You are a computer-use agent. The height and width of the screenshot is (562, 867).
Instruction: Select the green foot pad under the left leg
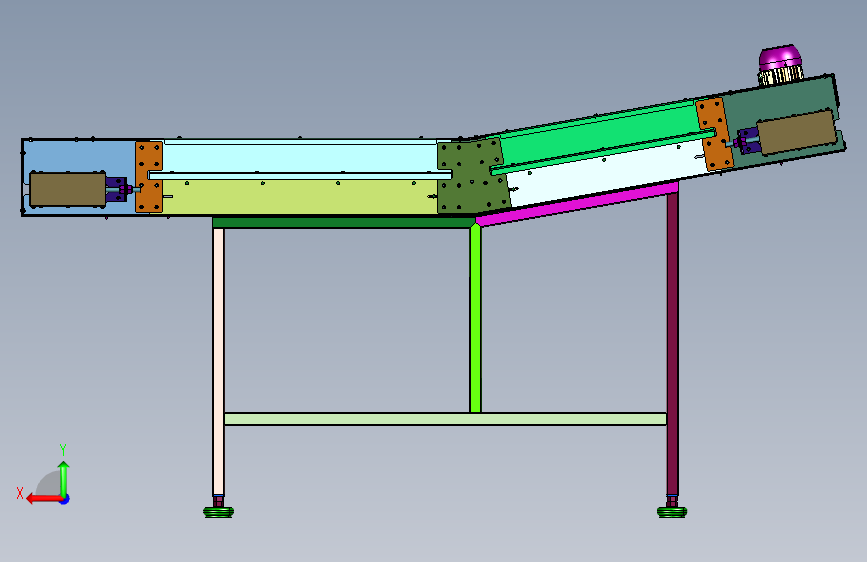tap(218, 512)
